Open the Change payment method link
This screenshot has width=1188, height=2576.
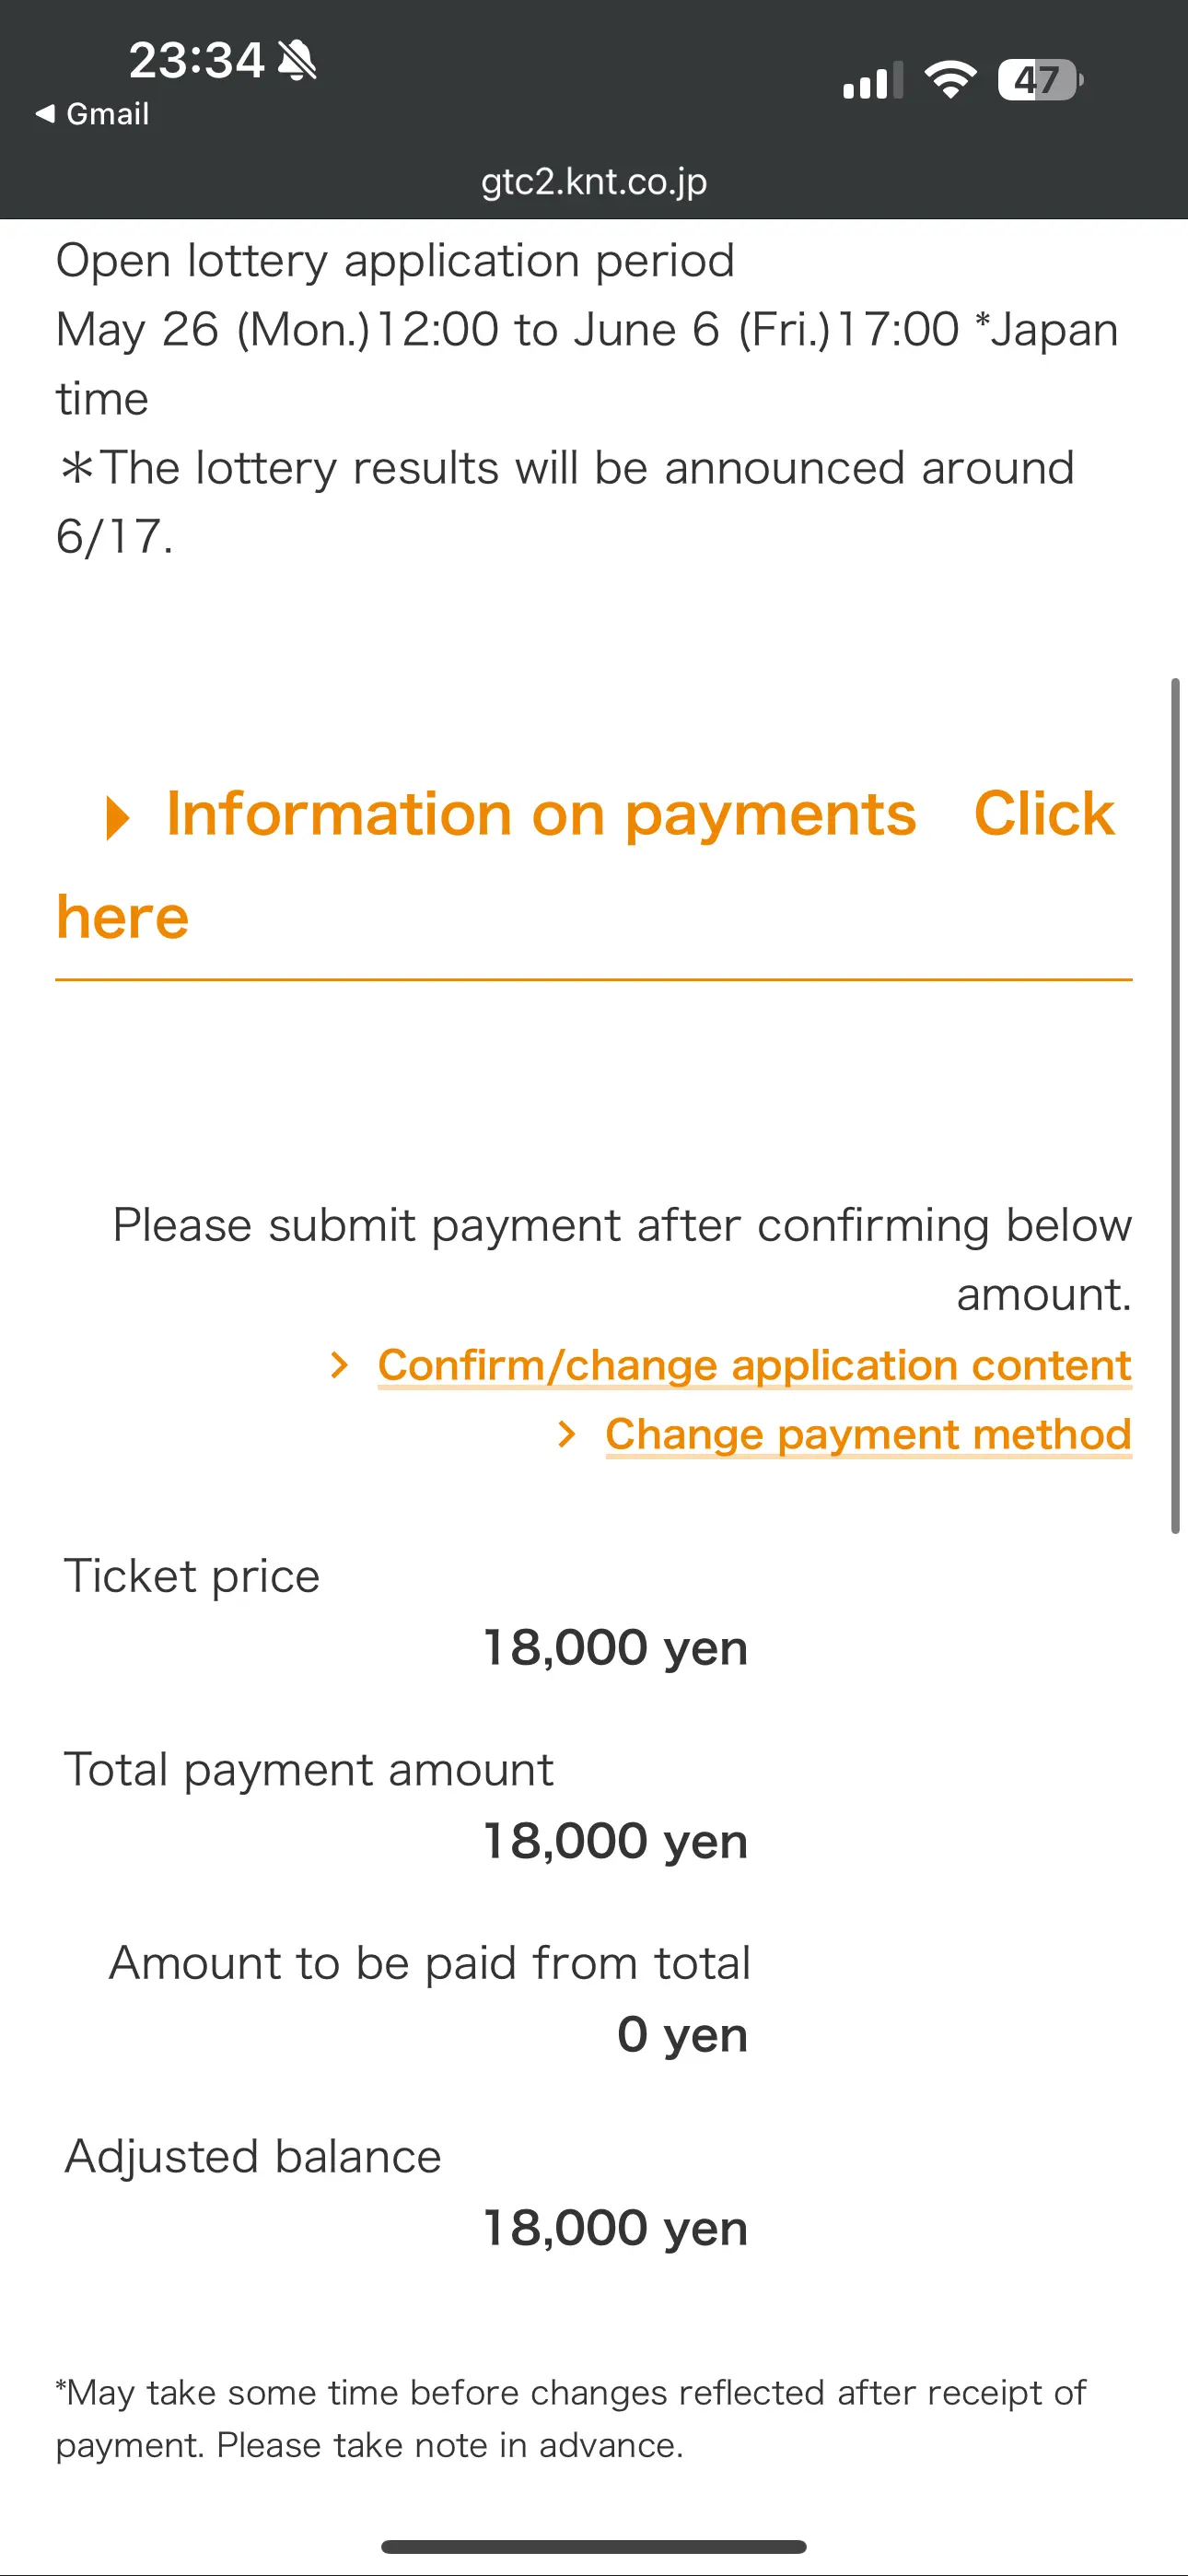[x=868, y=1434]
